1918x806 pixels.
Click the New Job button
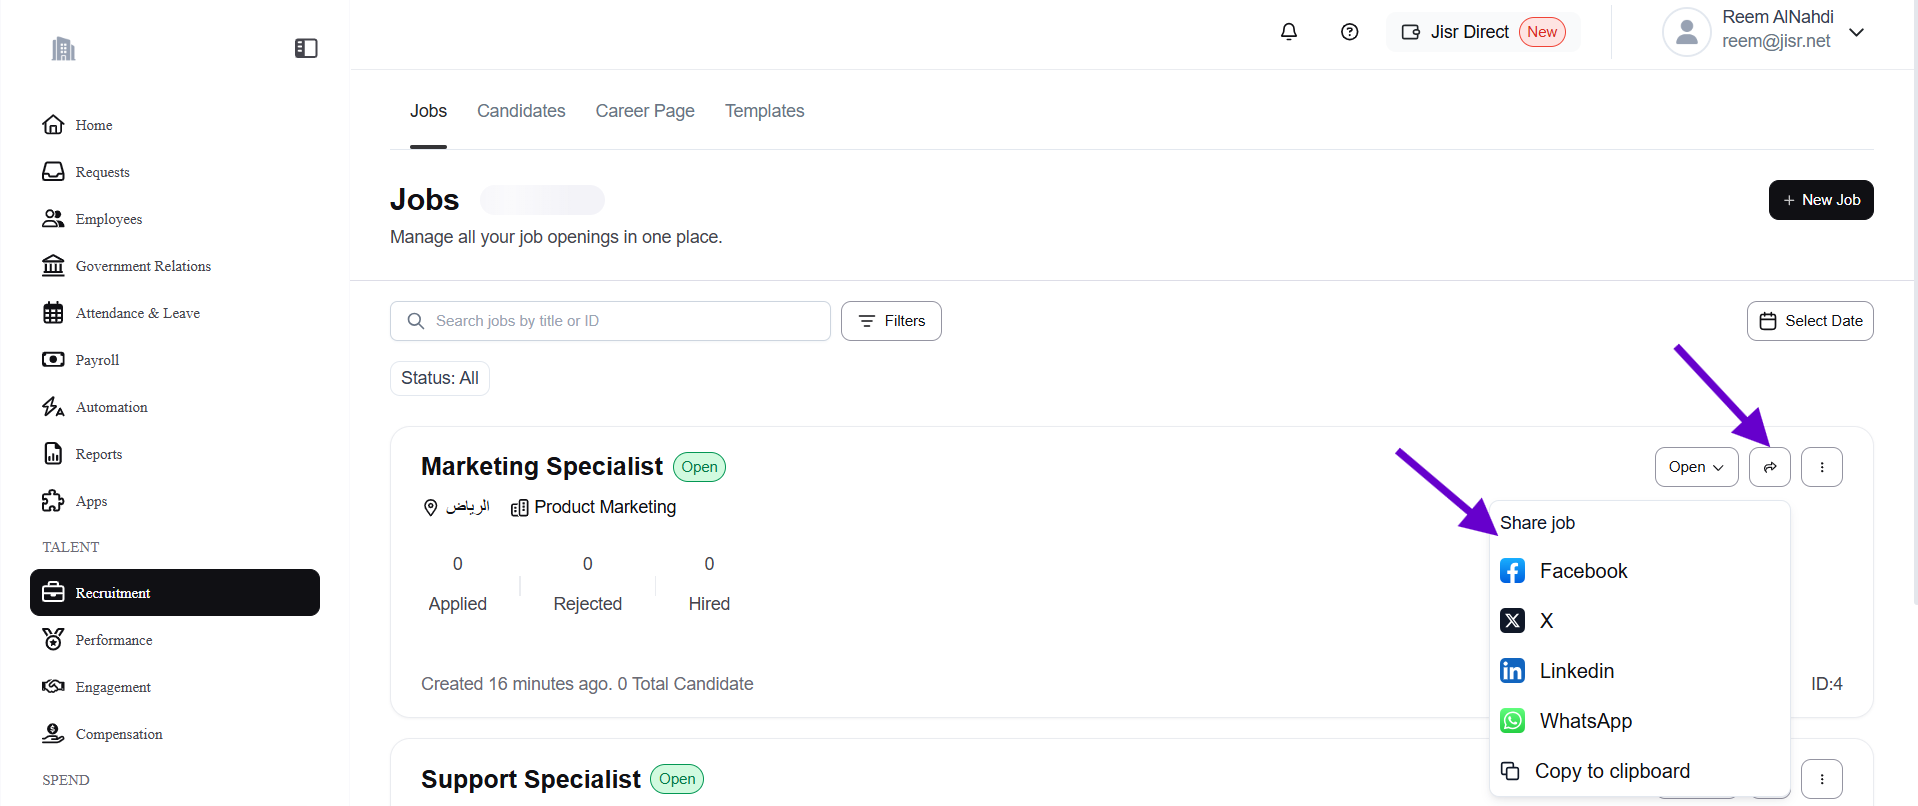[x=1820, y=200]
